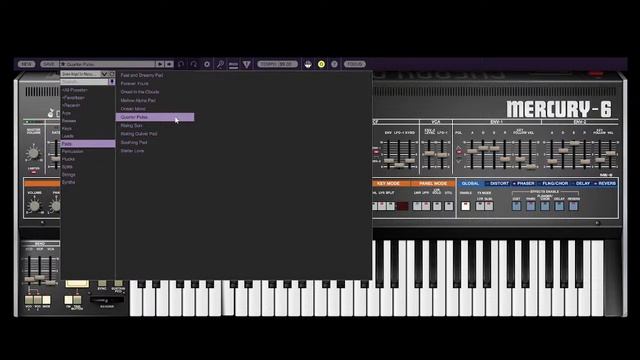
Task: Toggle the PHASER effect enable button
Action: (531, 206)
